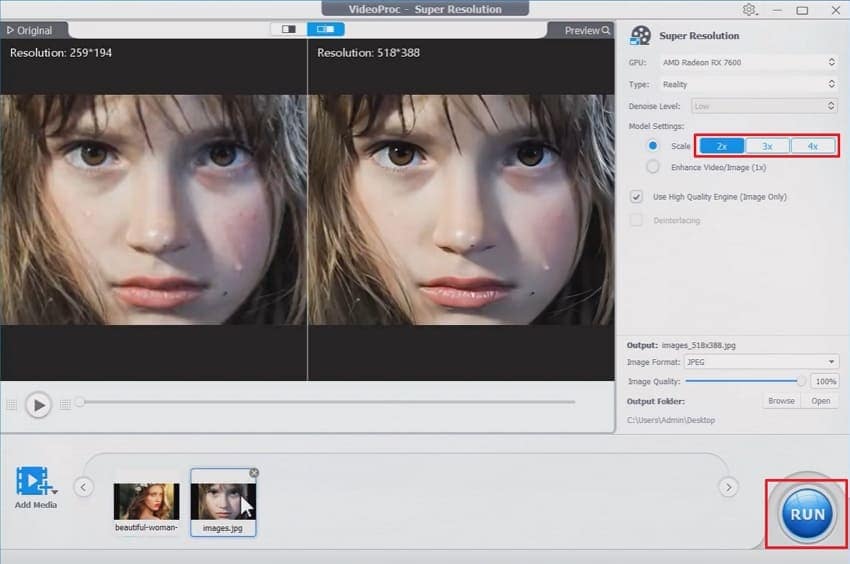
Task: Click the Resolution: 518*388 label
Action: (x=368, y=53)
